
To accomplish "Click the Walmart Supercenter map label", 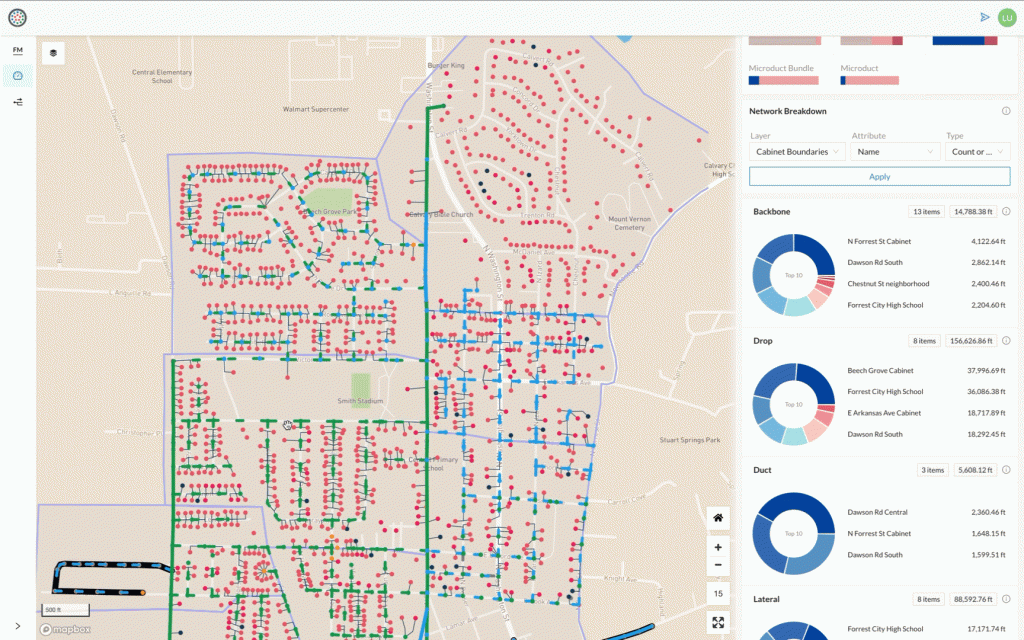I will pyautogui.click(x=315, y=110).
